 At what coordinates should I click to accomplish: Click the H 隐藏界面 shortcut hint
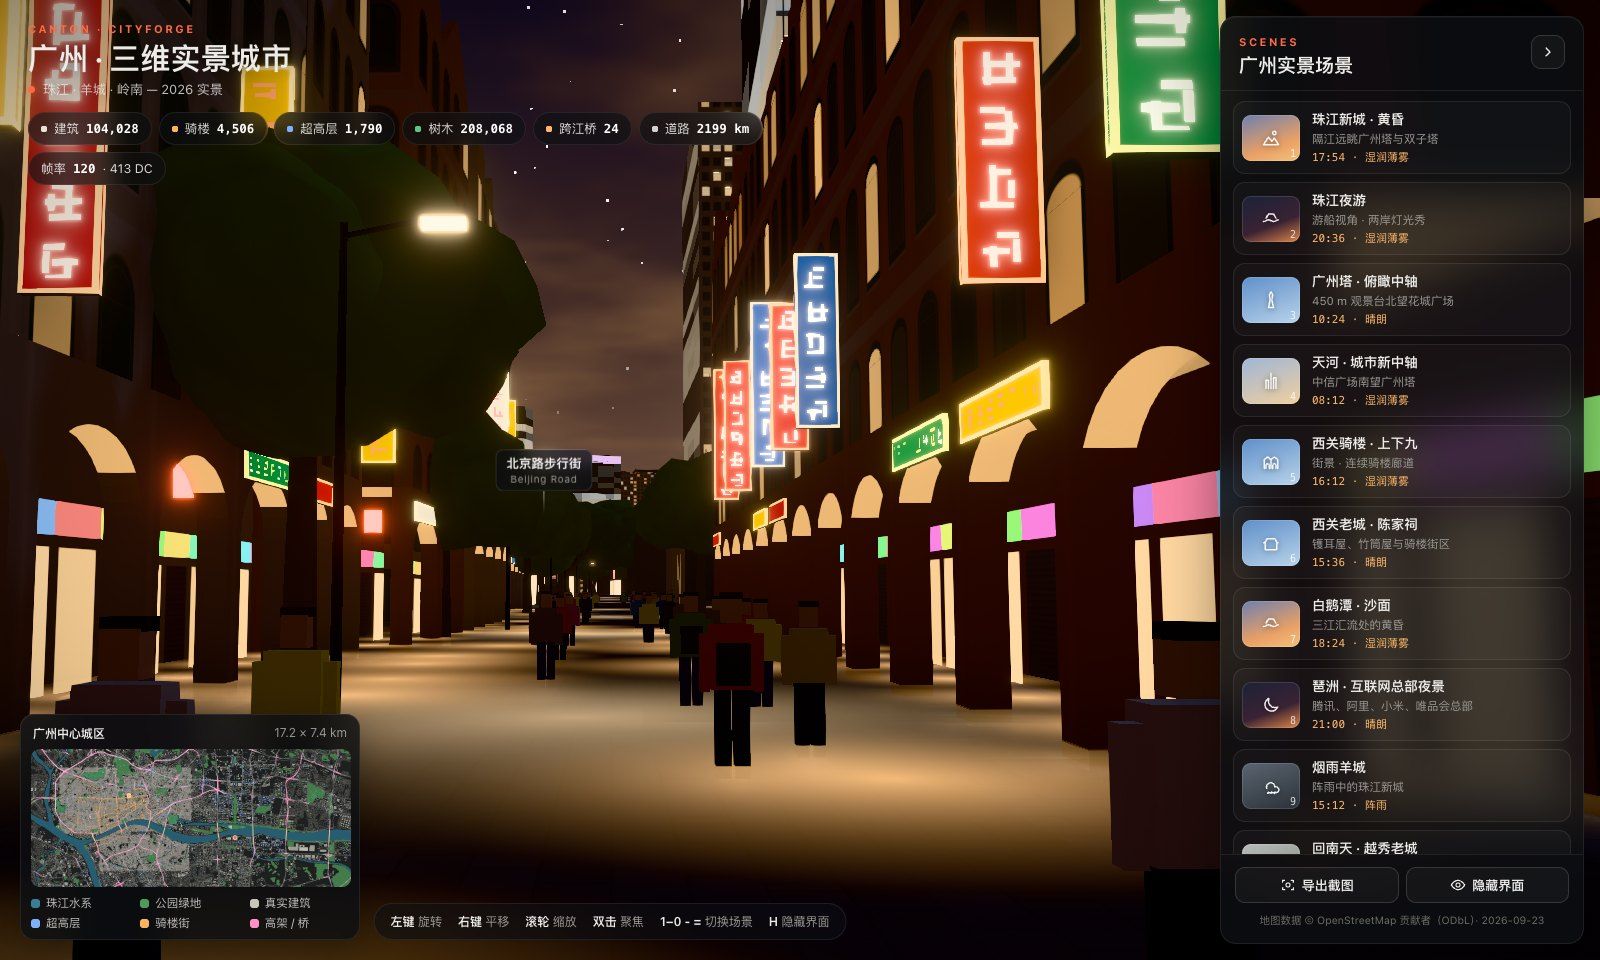tap(799, 922)
